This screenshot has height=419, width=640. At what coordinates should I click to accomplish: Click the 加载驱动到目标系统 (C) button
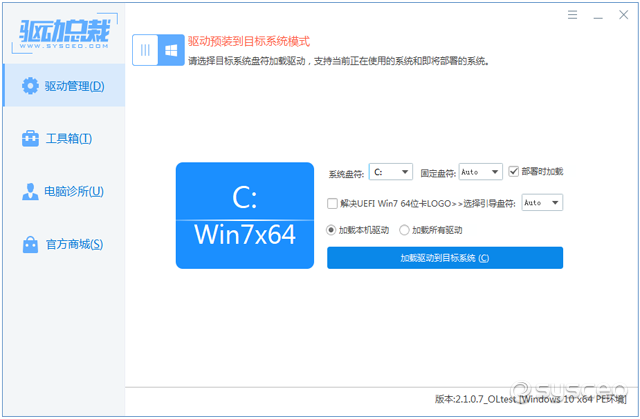[x=445, y=258]
